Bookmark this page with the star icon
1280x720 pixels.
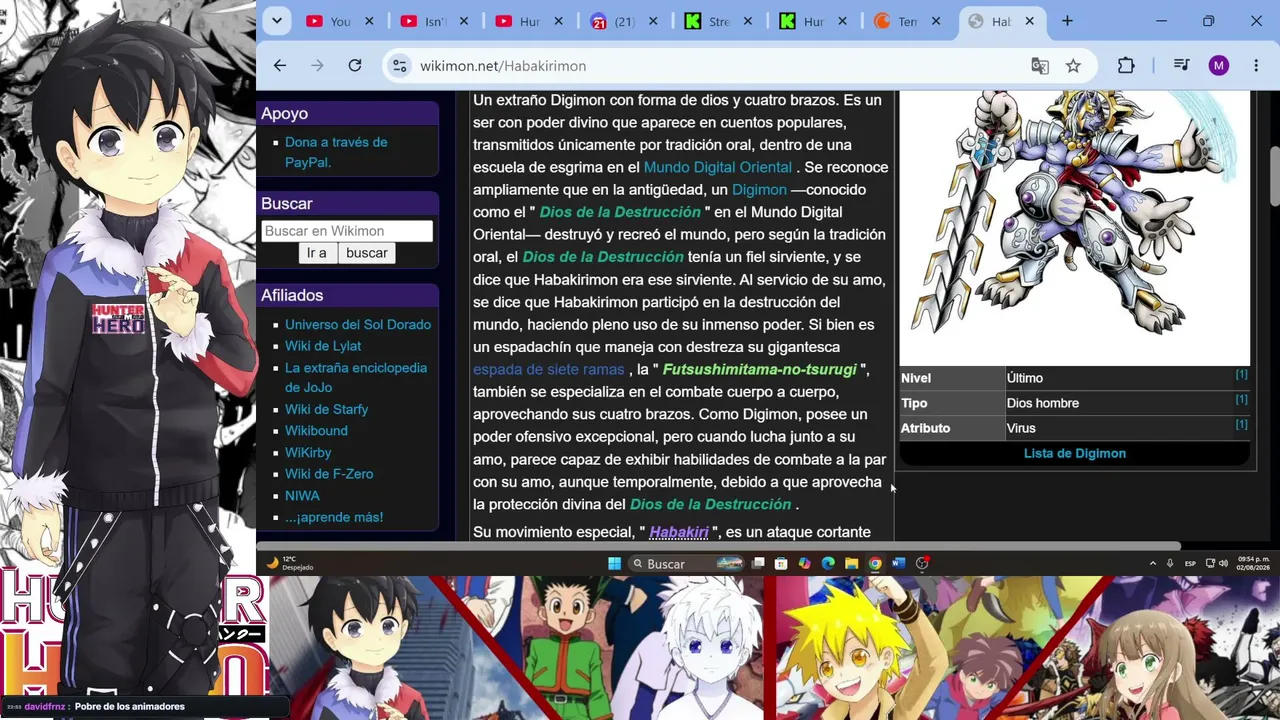pos(1073,66)
